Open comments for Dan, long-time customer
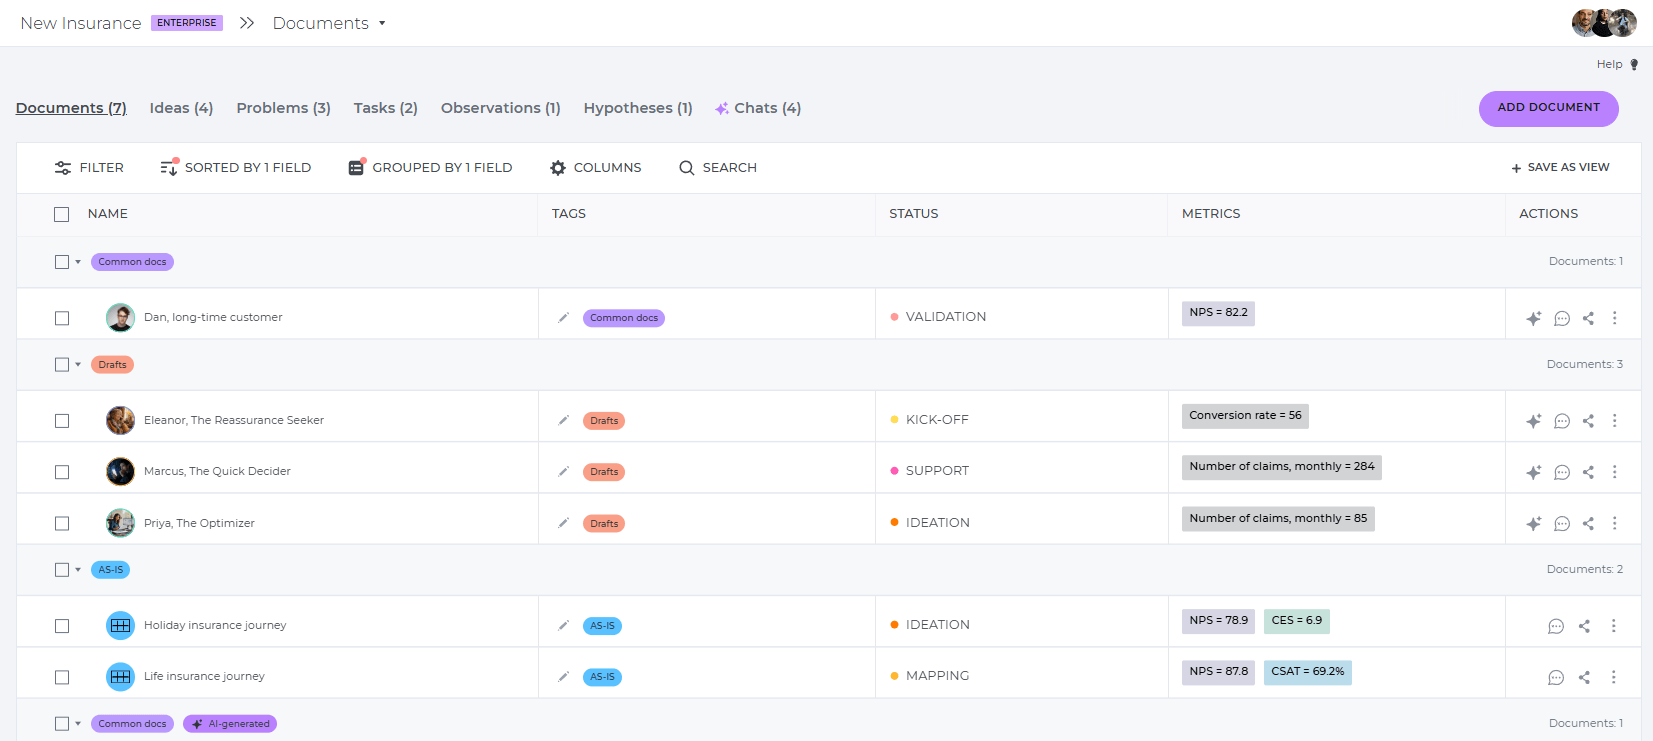This screenshot has height=741, width=1653. click(1562, 318)
